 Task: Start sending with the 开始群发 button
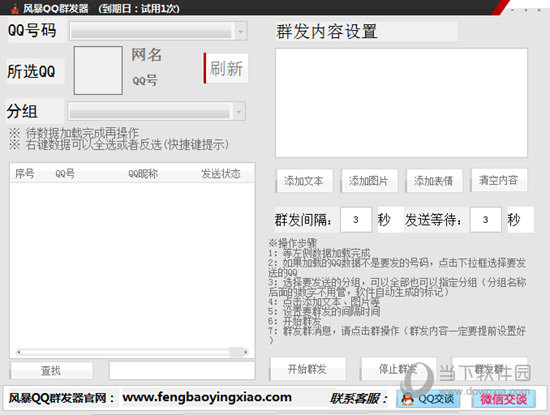308,369
